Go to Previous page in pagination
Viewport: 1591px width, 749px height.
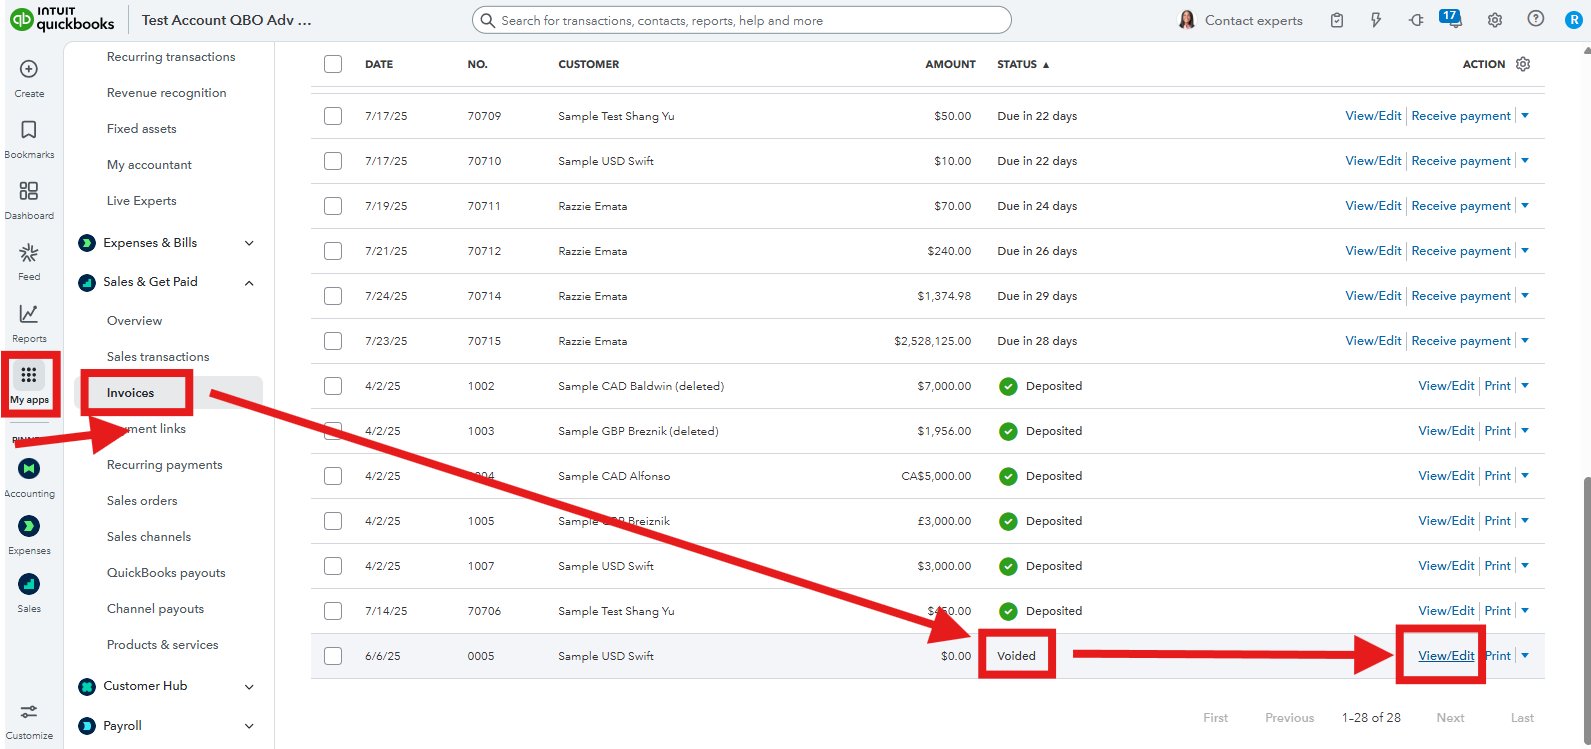point(1289,718)
